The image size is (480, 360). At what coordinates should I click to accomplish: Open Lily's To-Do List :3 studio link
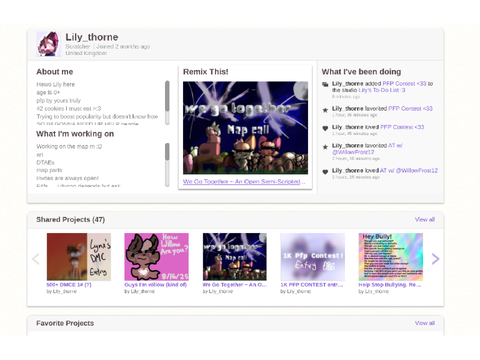coord(382,90)
